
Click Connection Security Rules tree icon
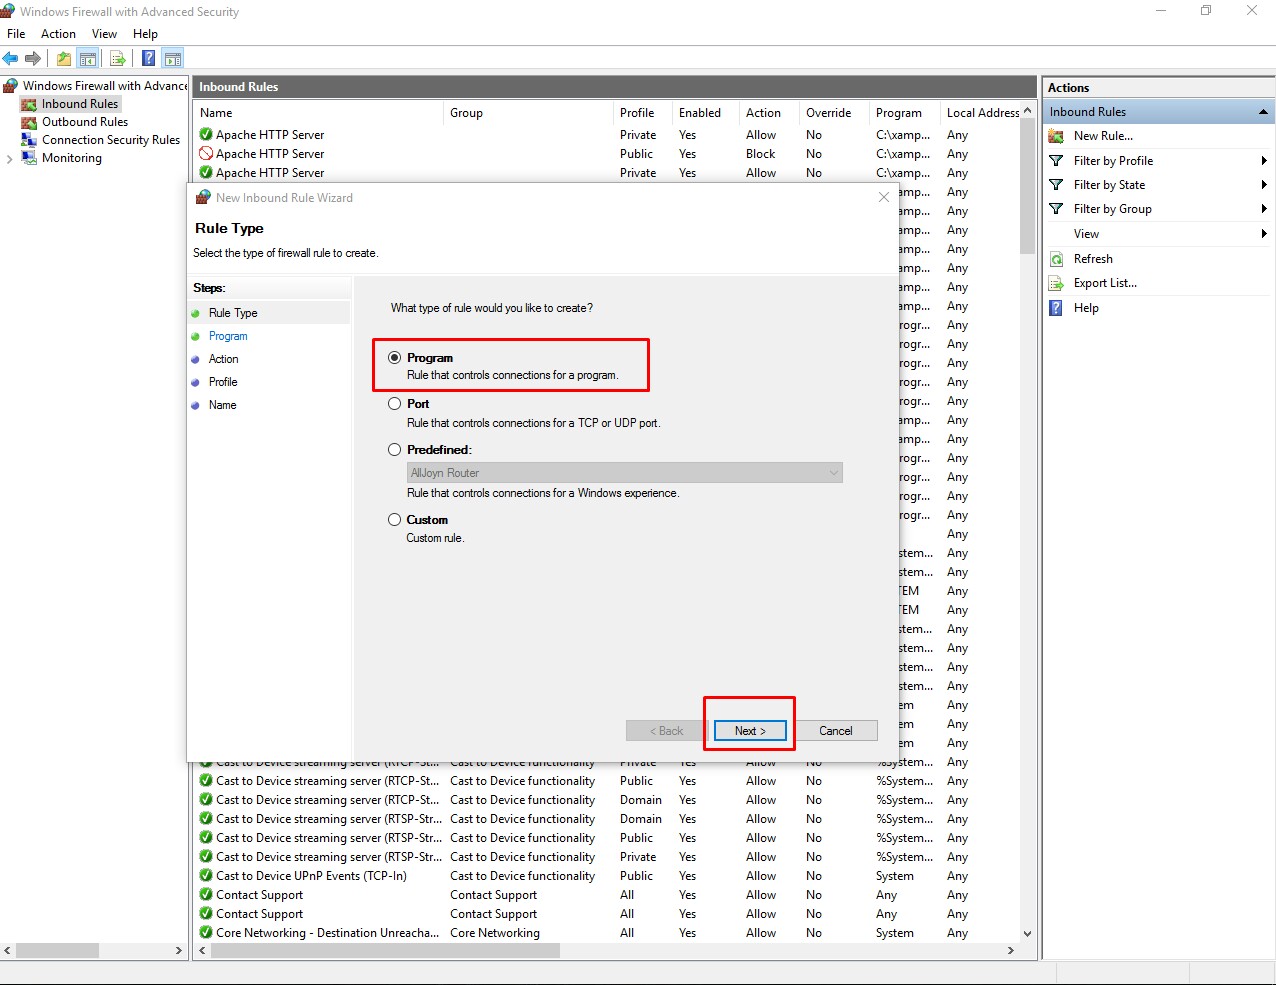(29, 140)
